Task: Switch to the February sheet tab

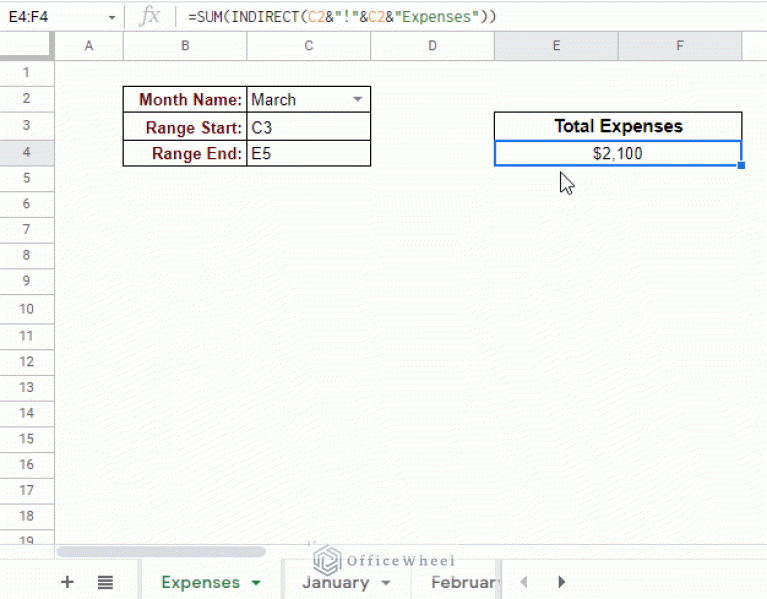Action: (x=463, y=582)
